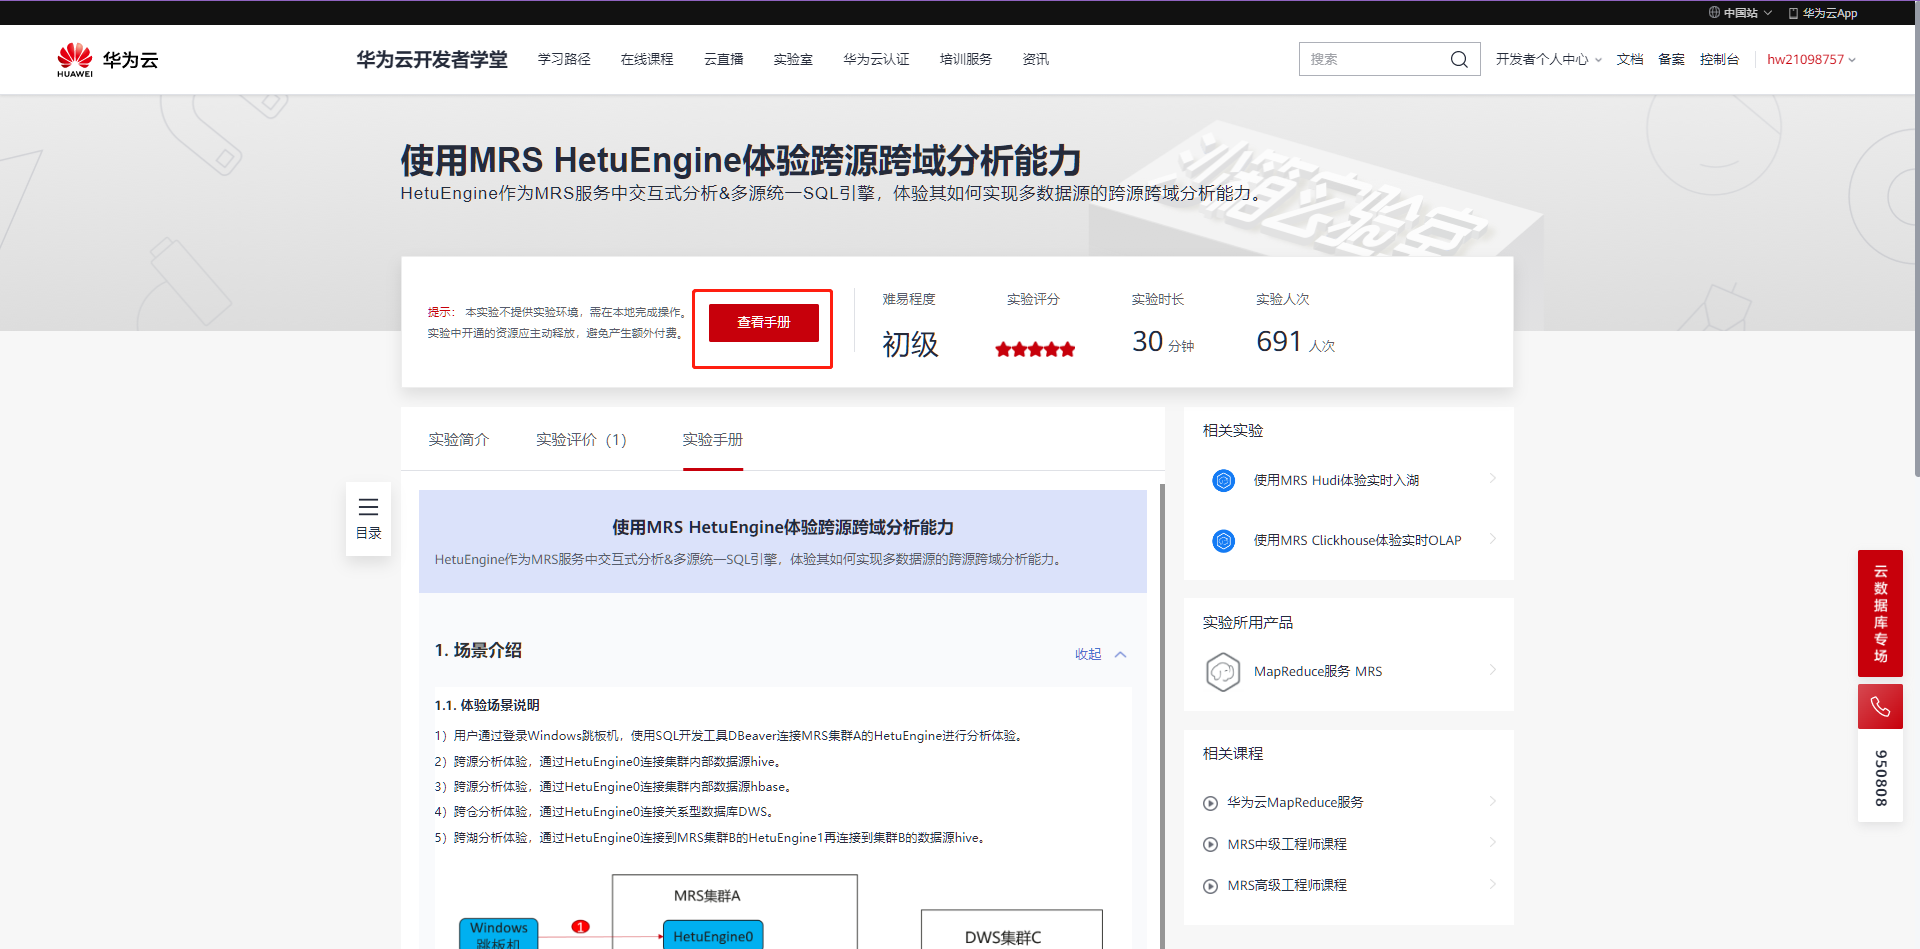Open the 实验评价 tab

click(581, 439)
